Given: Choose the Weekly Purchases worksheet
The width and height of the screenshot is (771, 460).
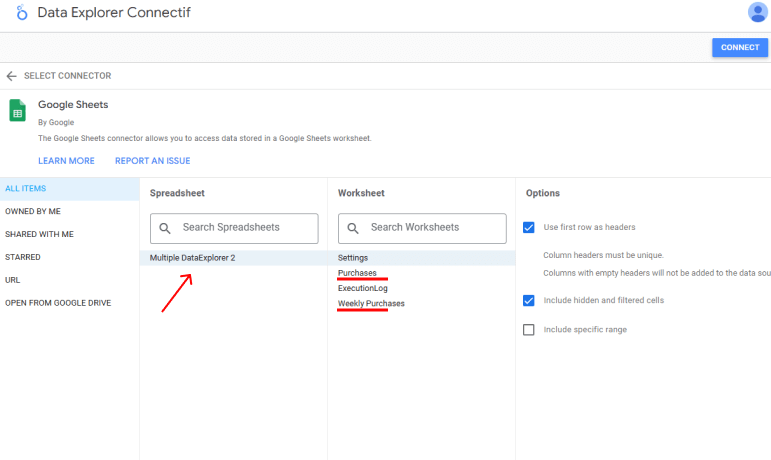Looking at the screenshot, I should pos(371,304).
